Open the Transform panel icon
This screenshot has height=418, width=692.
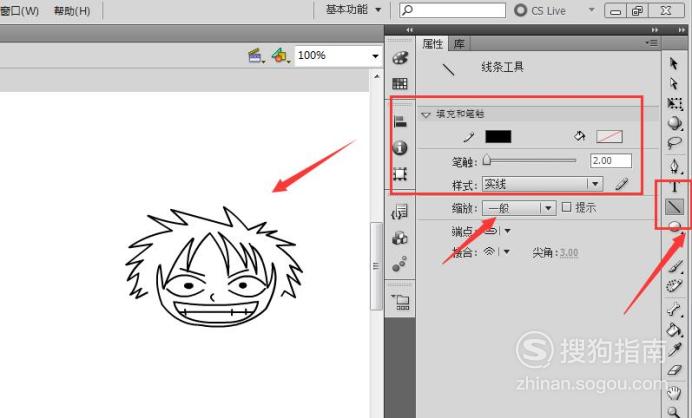point(400,173)
